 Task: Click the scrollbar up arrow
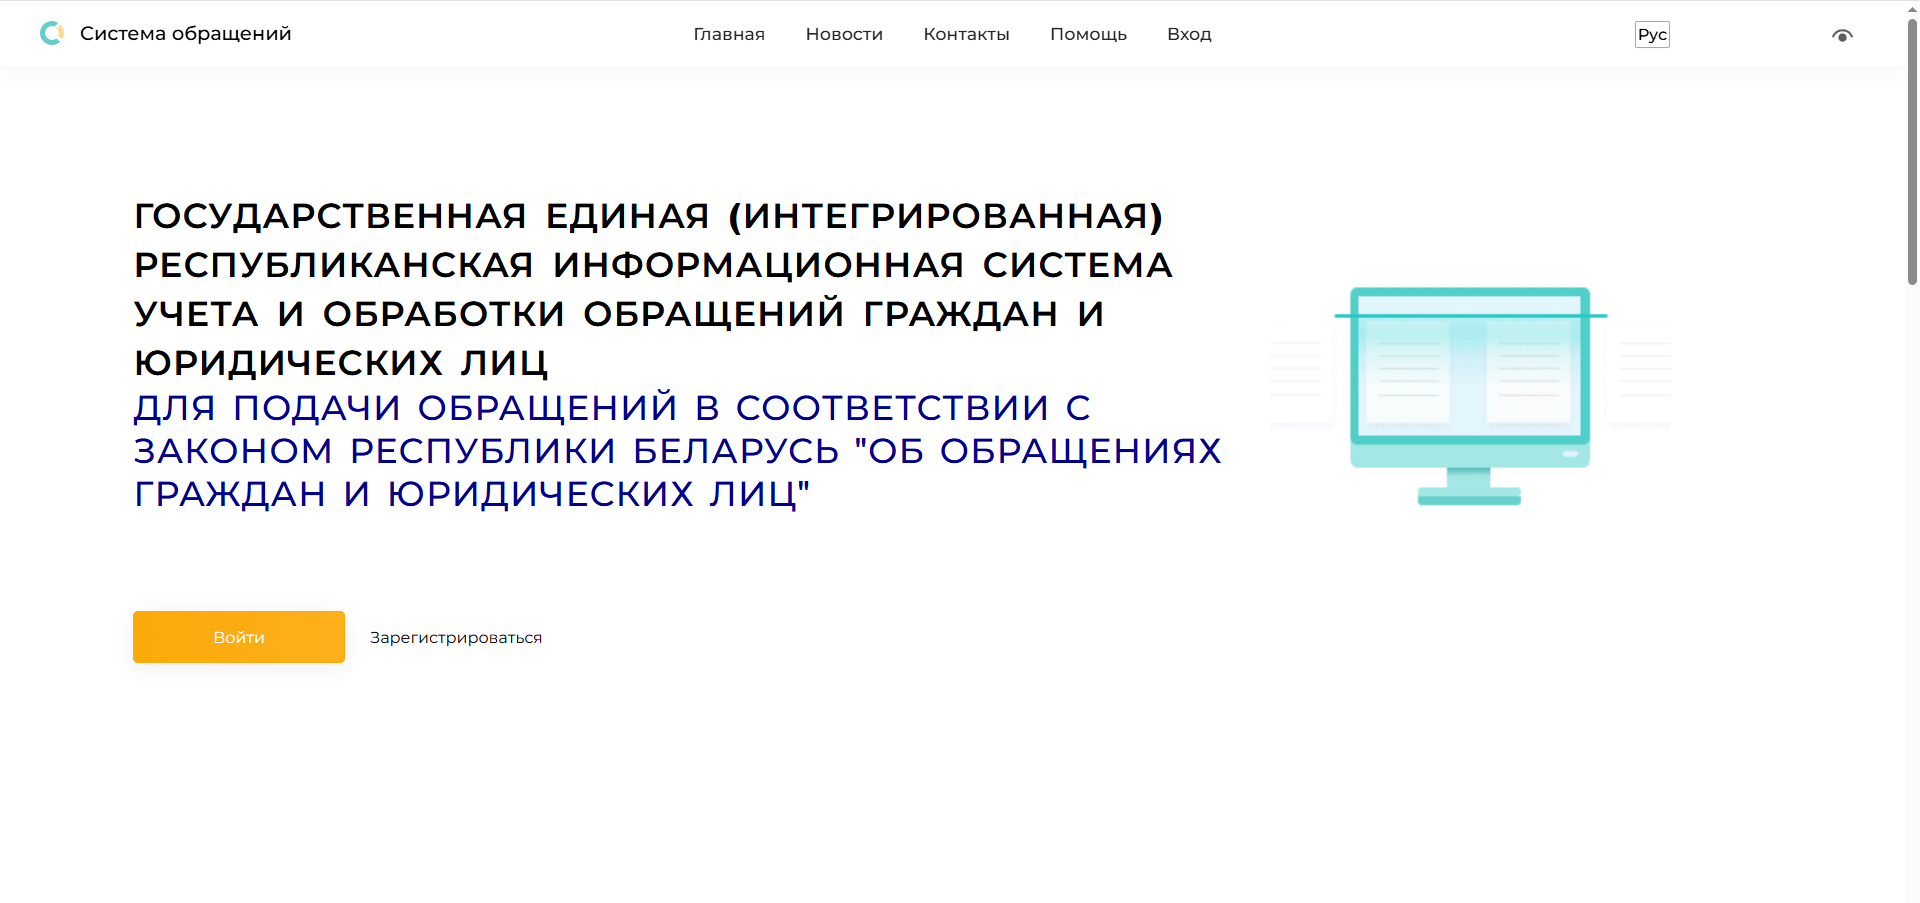tap(1912, 8)
